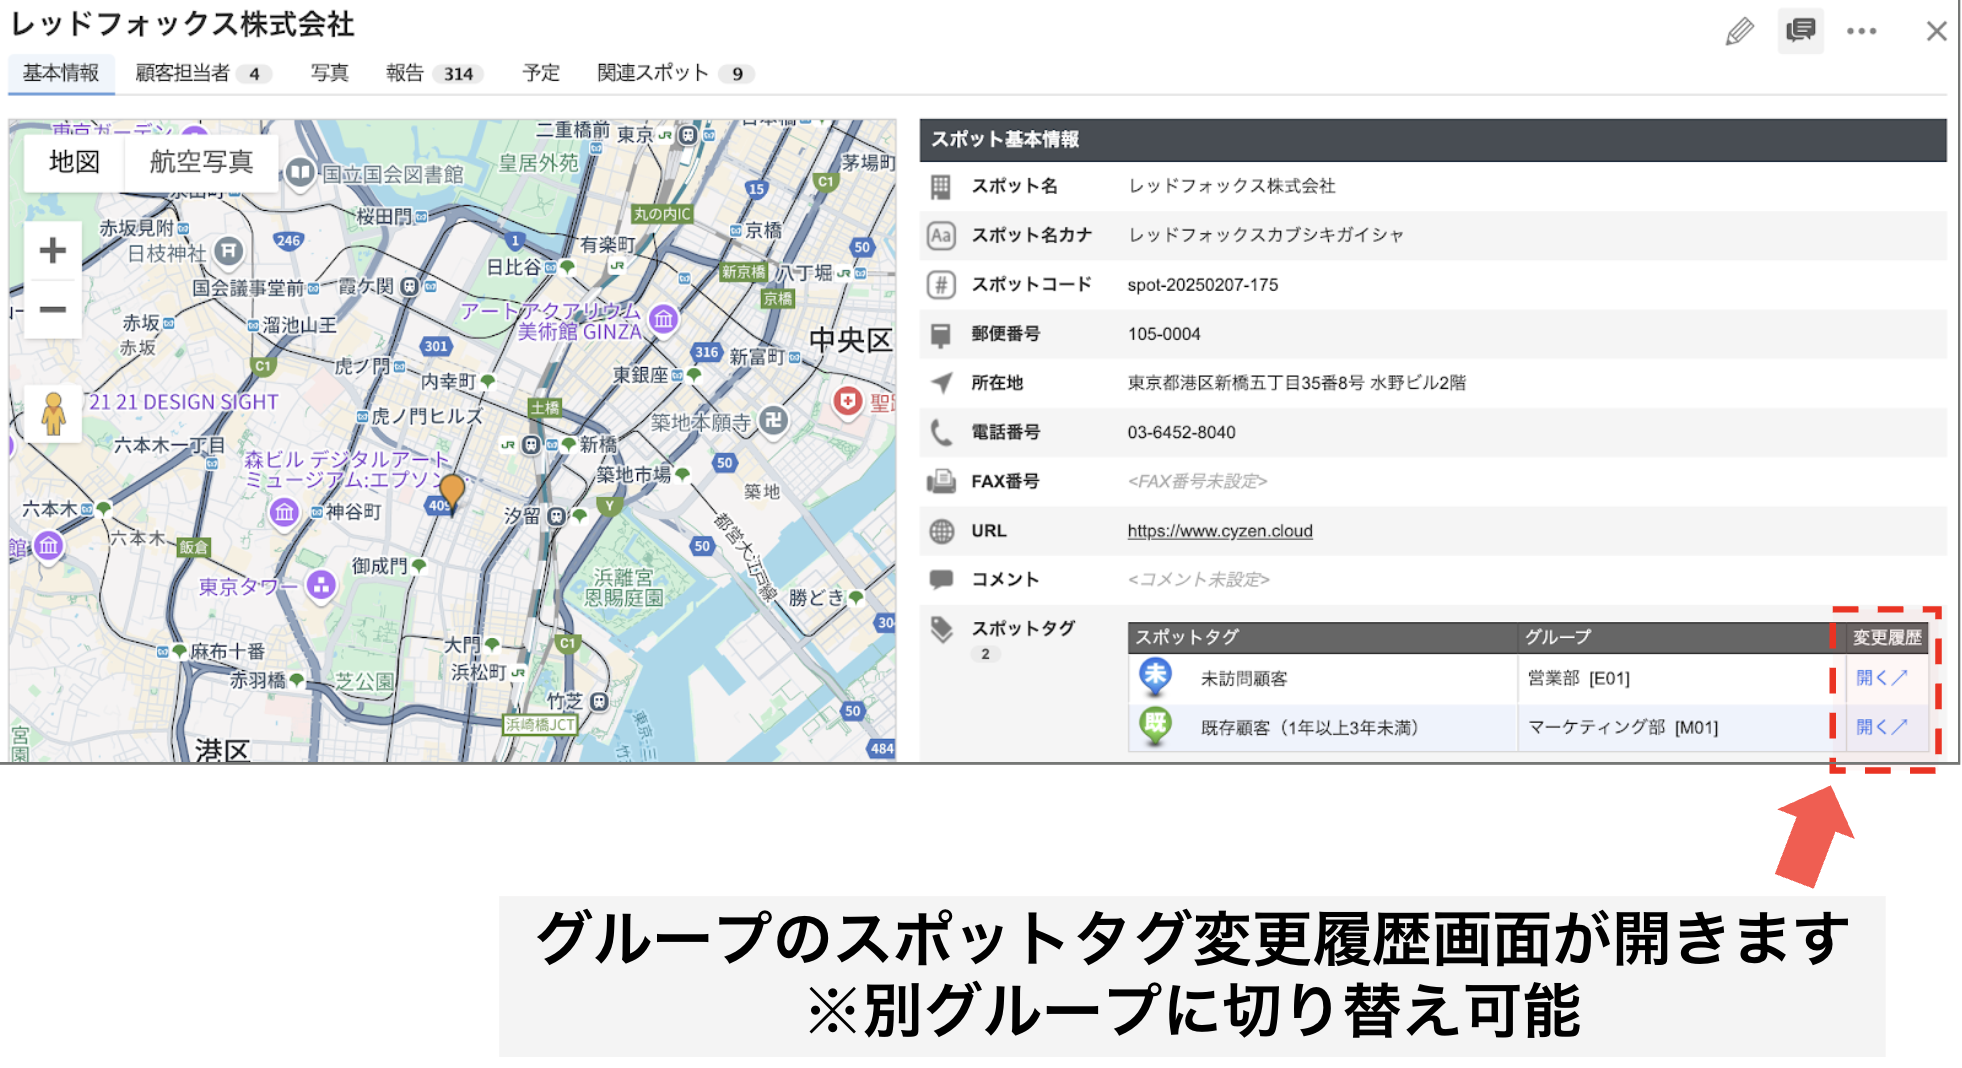Click the pencil edit icon
The height and width of the screenshot is (1068, 1962).
click(1739, 31)
